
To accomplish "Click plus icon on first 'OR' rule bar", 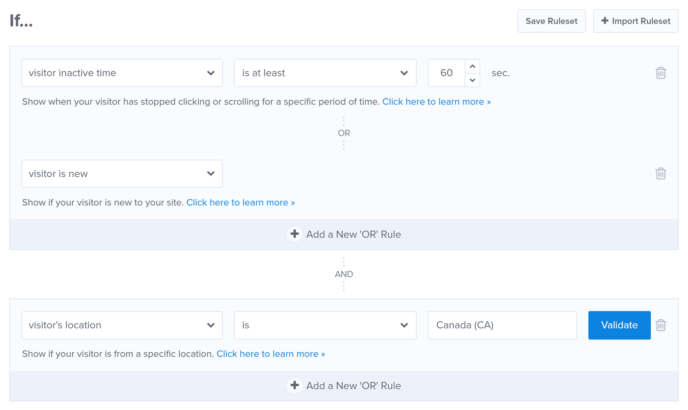I will pyautogui.click(x=294, y=234).
